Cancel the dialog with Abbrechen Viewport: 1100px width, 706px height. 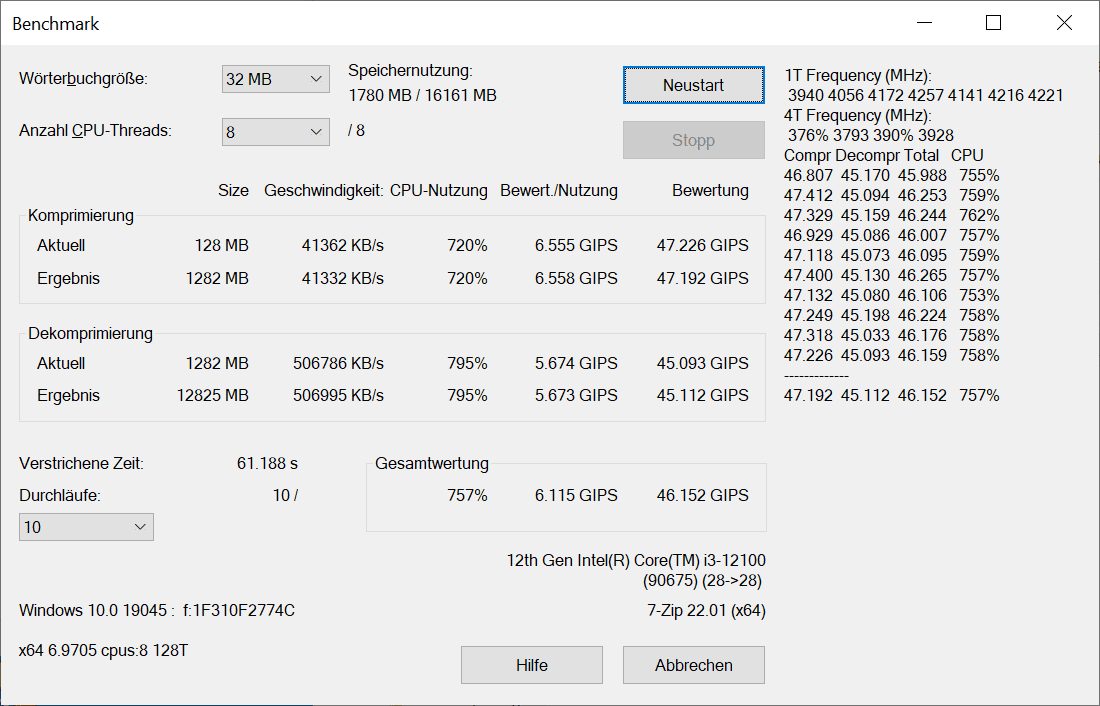tap(693, 665)
